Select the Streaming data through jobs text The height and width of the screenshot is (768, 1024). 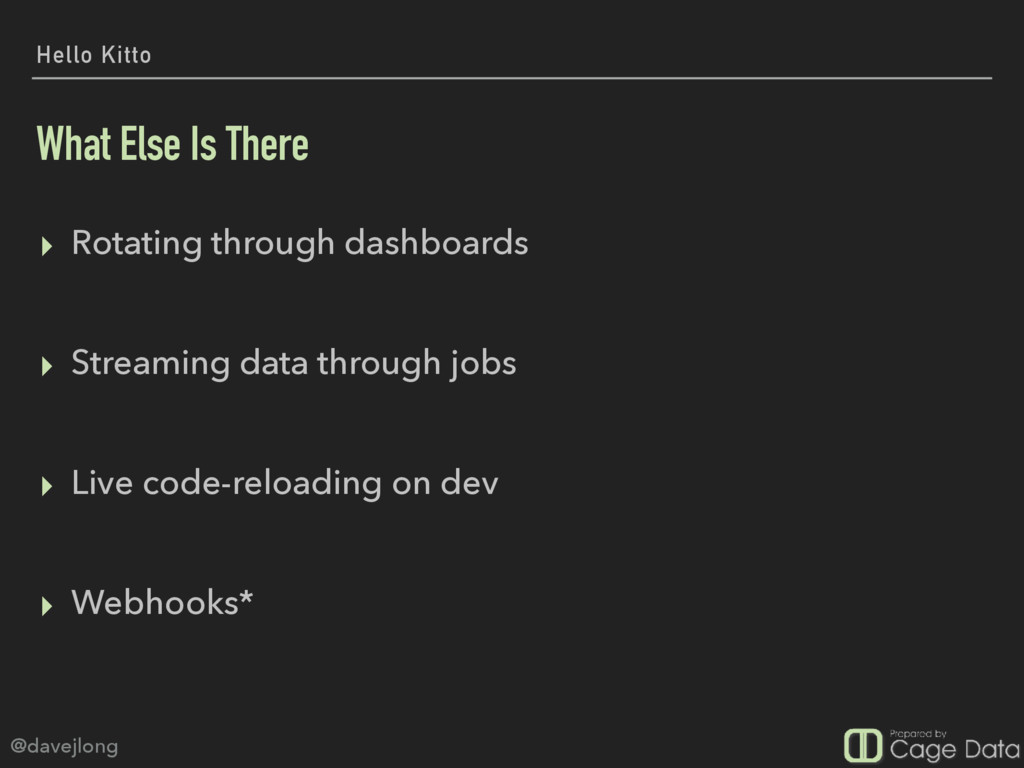tap(294, 364)
